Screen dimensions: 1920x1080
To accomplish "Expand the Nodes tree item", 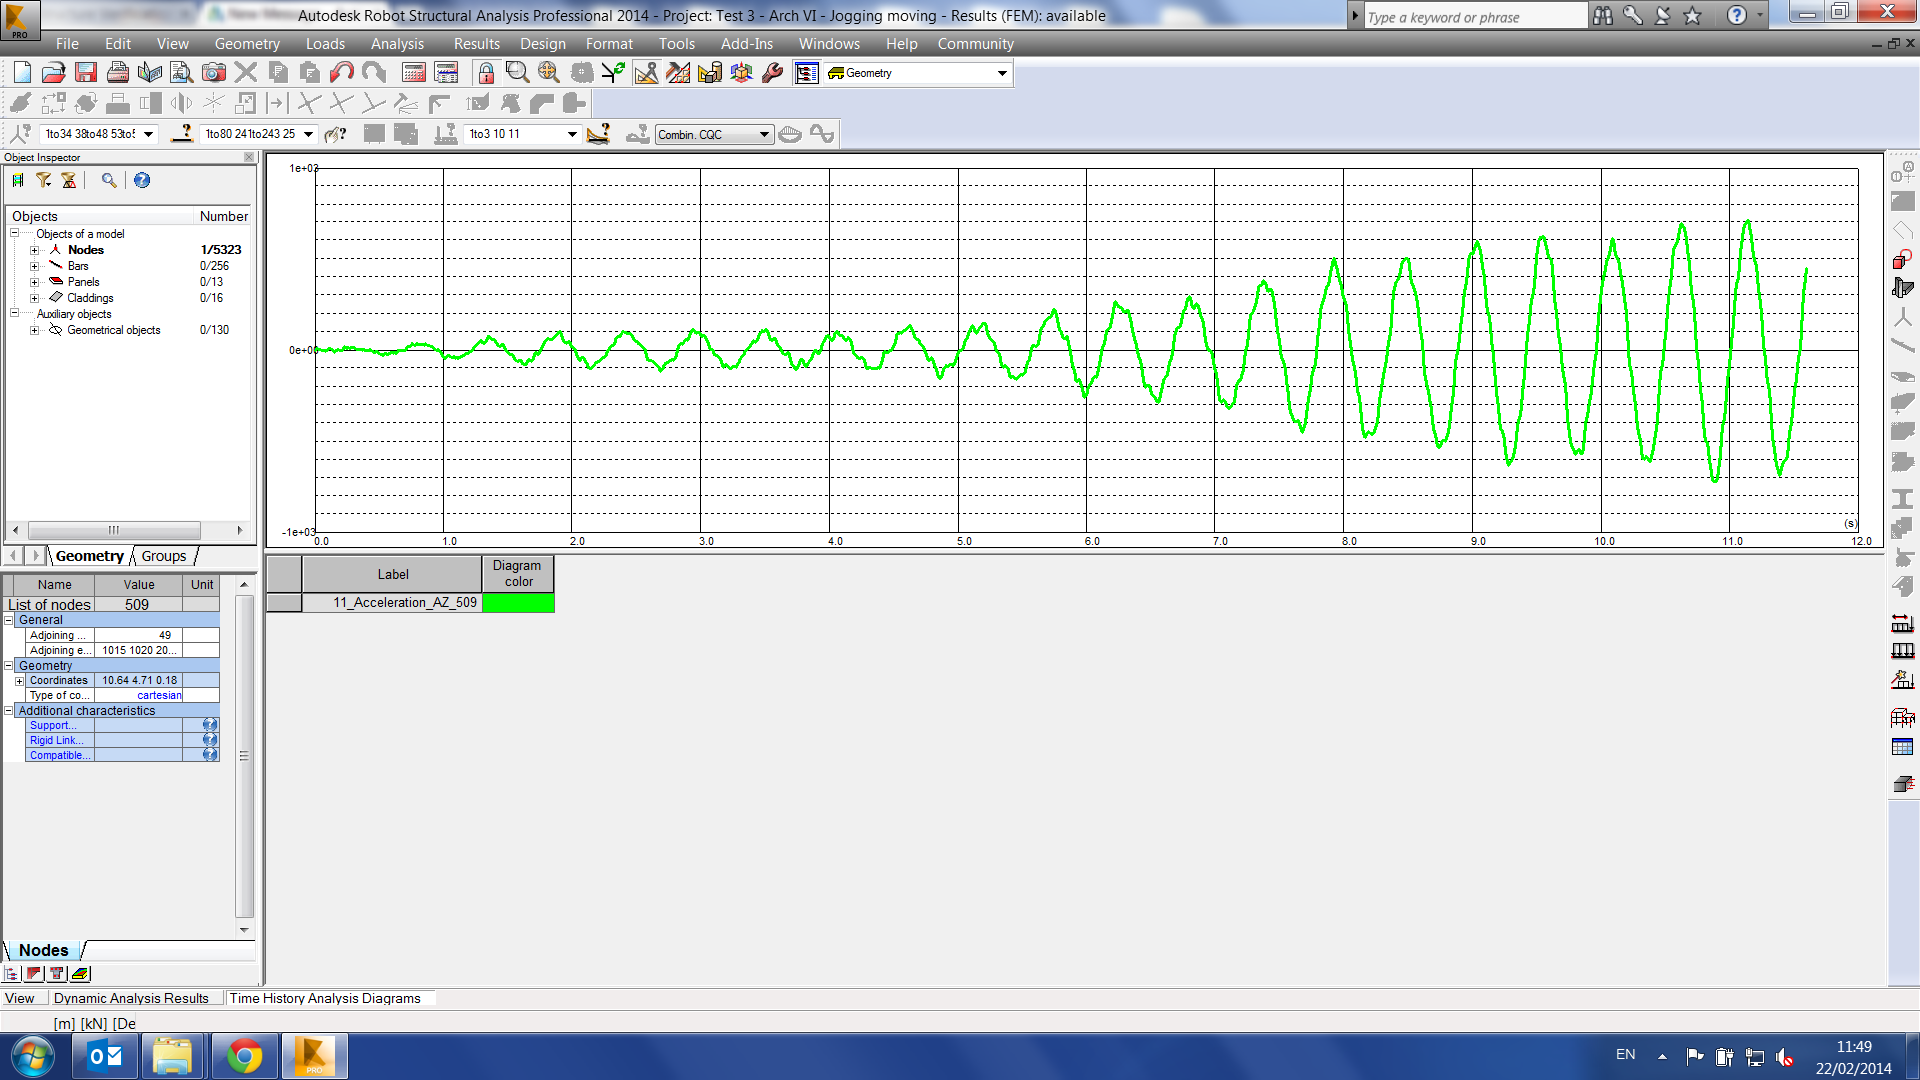I will 34,250.
